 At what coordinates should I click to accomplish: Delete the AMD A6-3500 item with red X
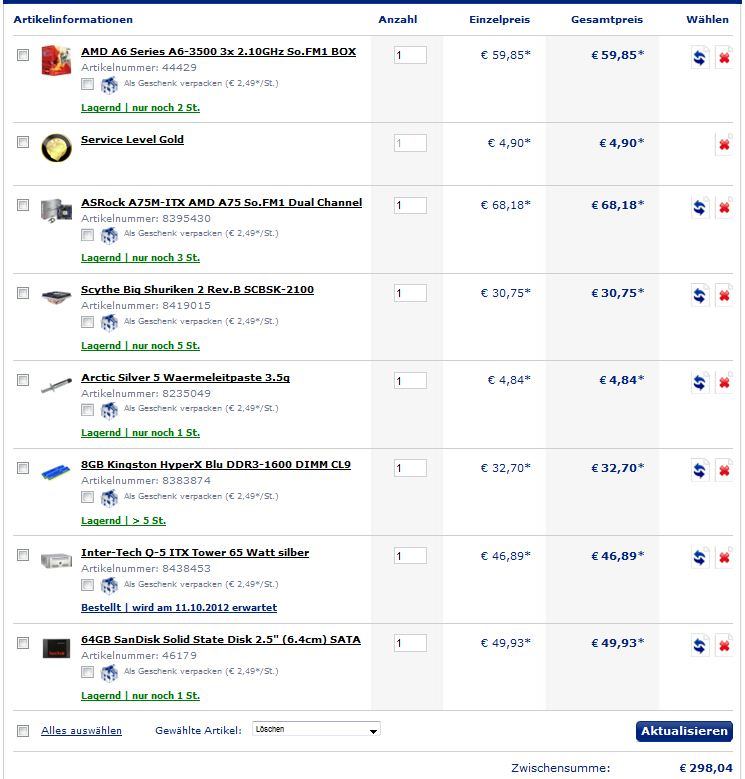coord(724,58)
